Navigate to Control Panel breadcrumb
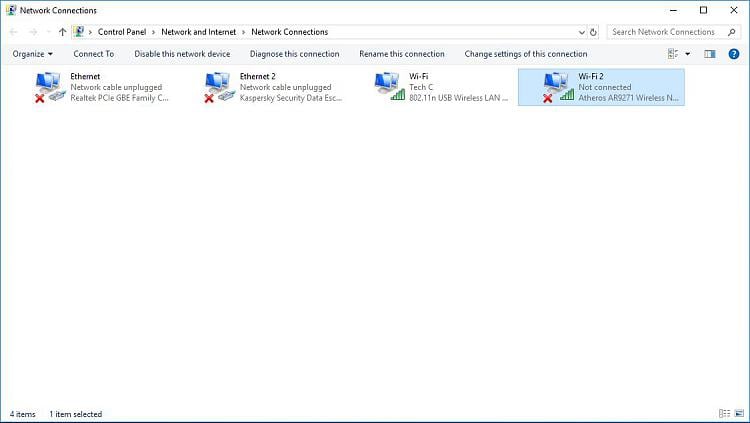This screenshot has height=423, width=750. click(x=122, y=32)
